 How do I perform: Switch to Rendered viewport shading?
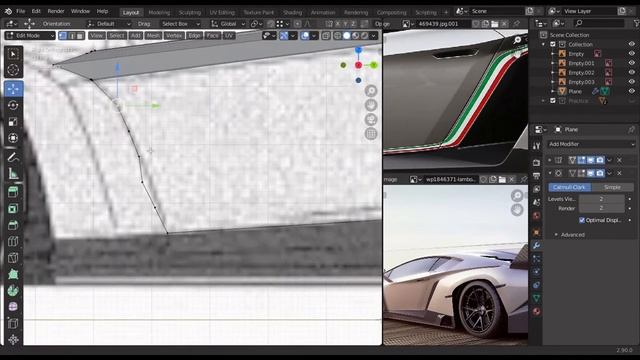(x=364, y=36)
